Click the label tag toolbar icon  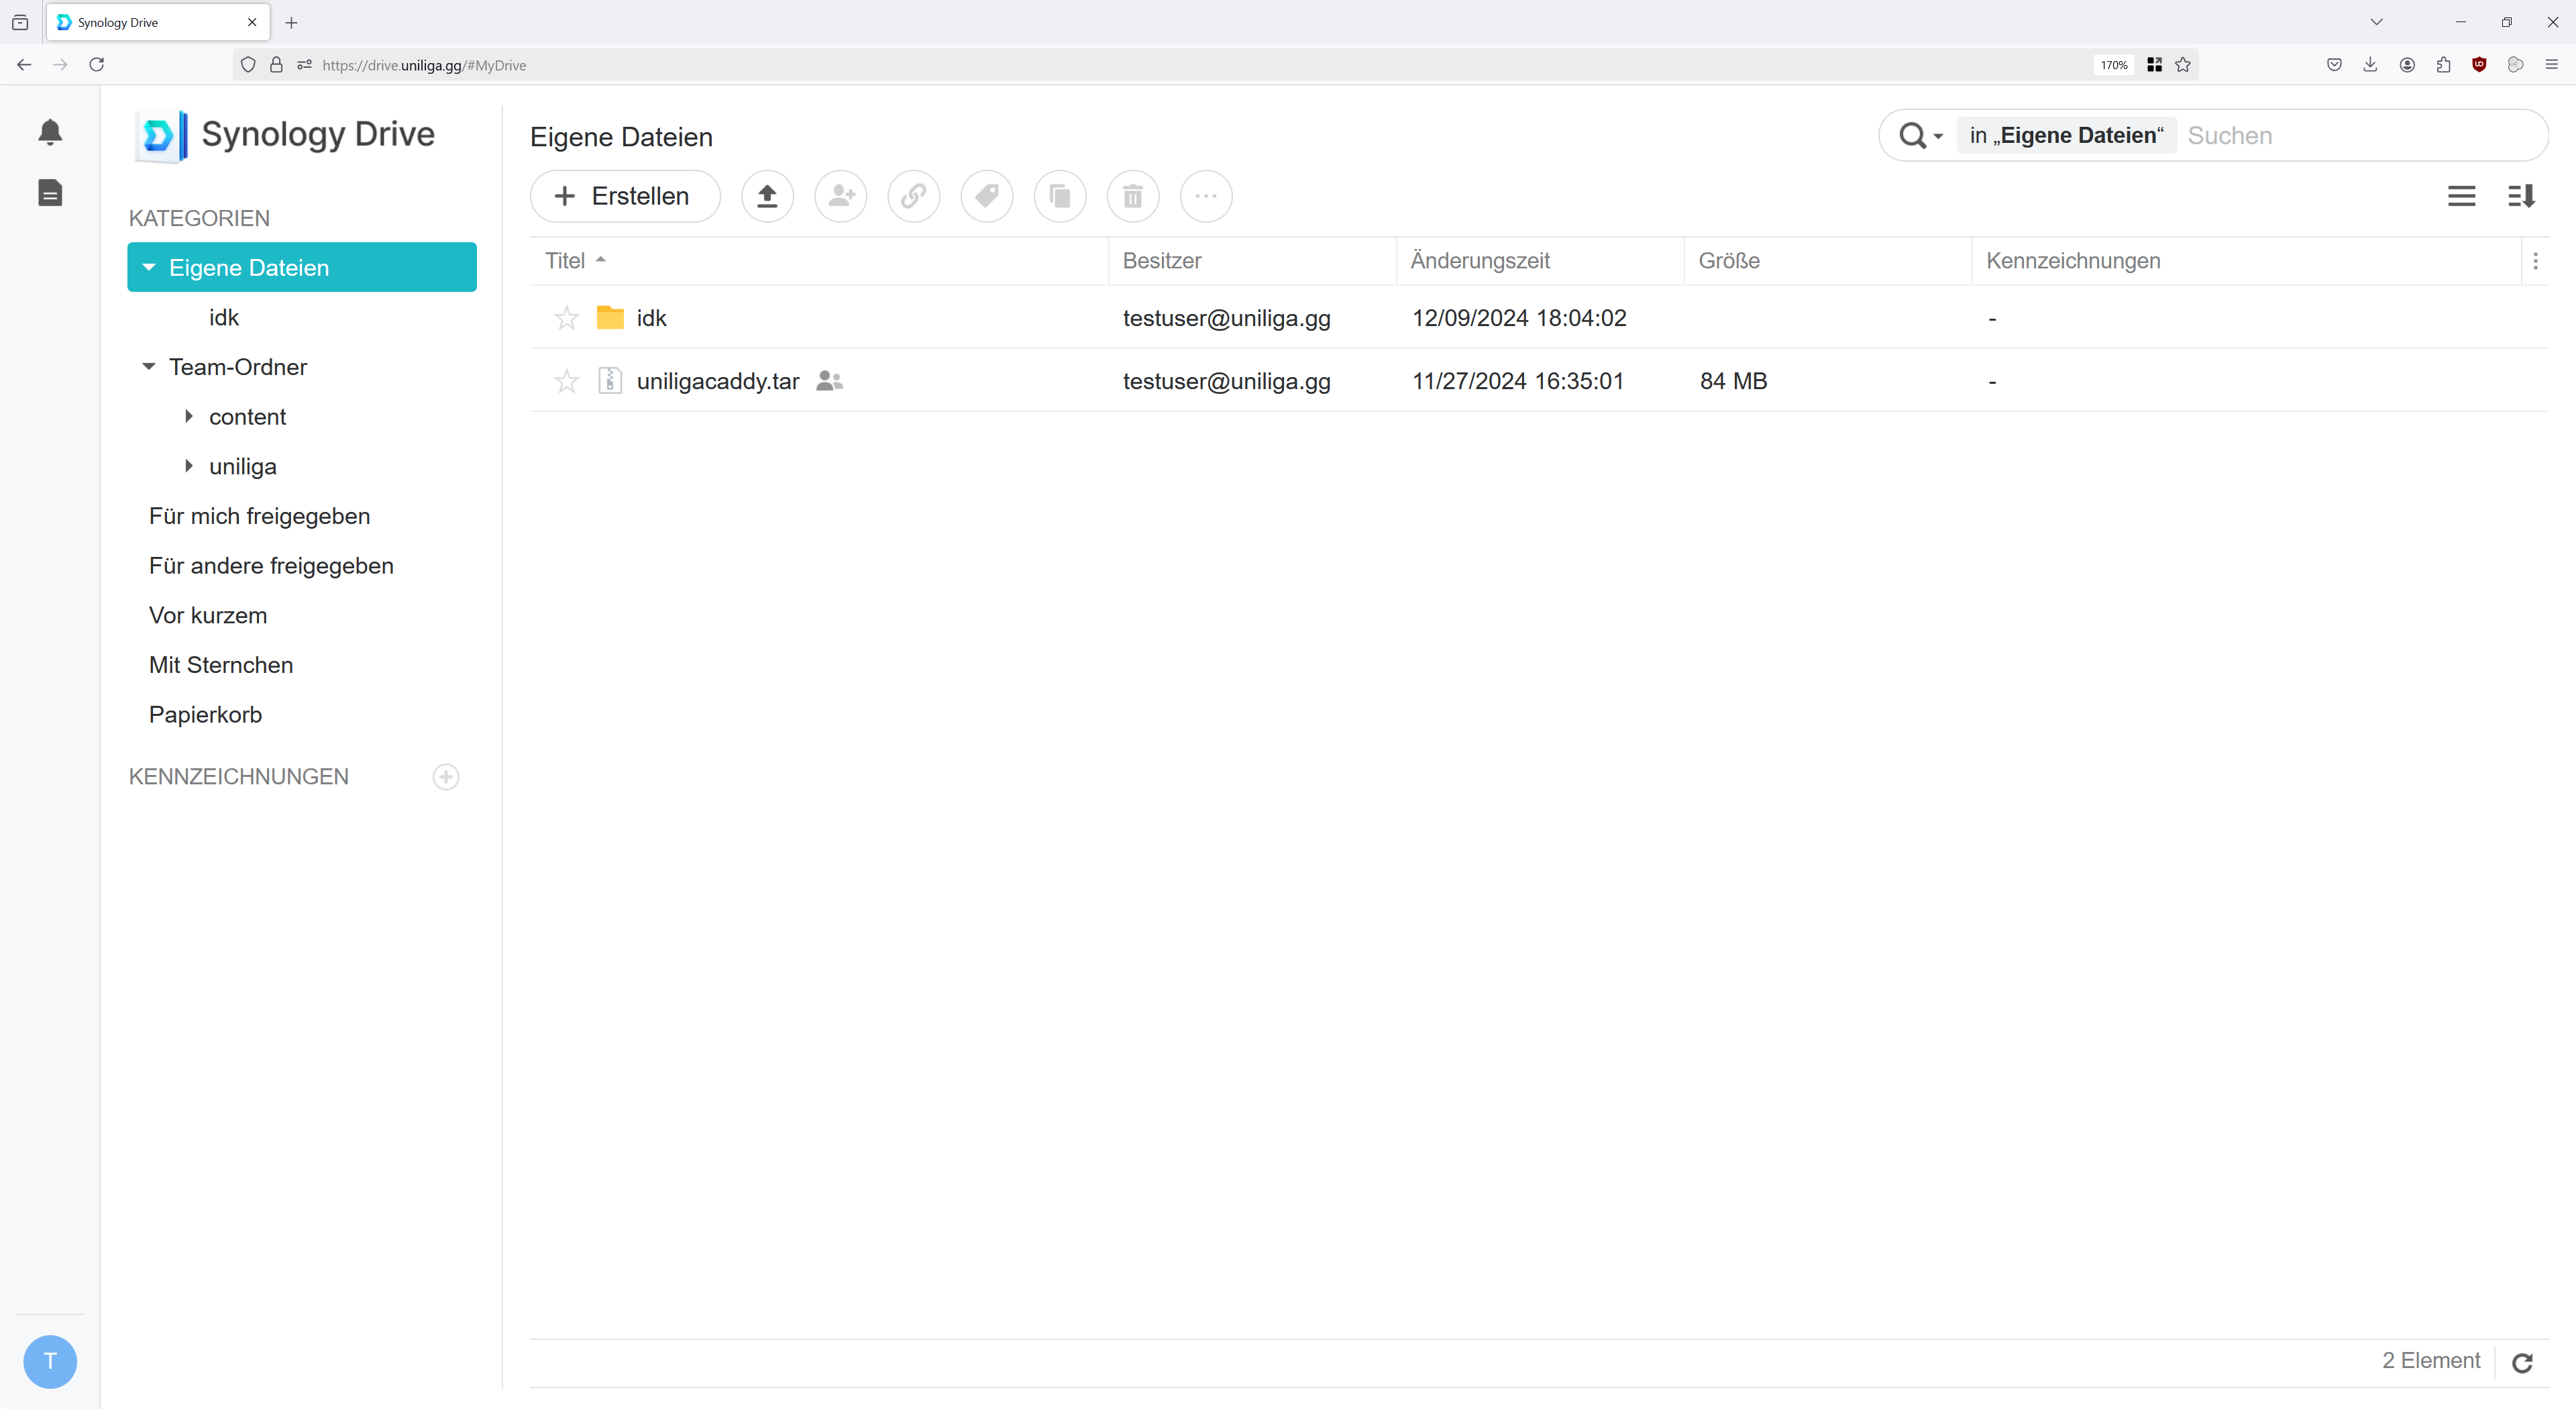[x=986, y=196]
